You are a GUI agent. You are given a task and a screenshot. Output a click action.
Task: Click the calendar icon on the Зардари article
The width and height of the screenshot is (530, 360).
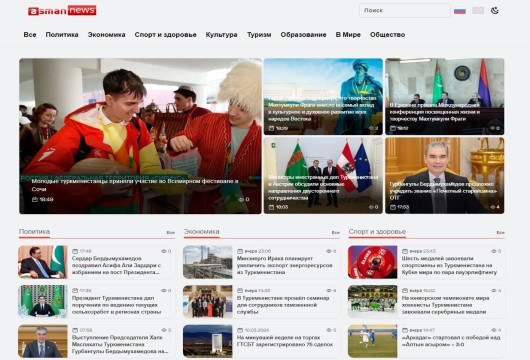coord(75,251)
